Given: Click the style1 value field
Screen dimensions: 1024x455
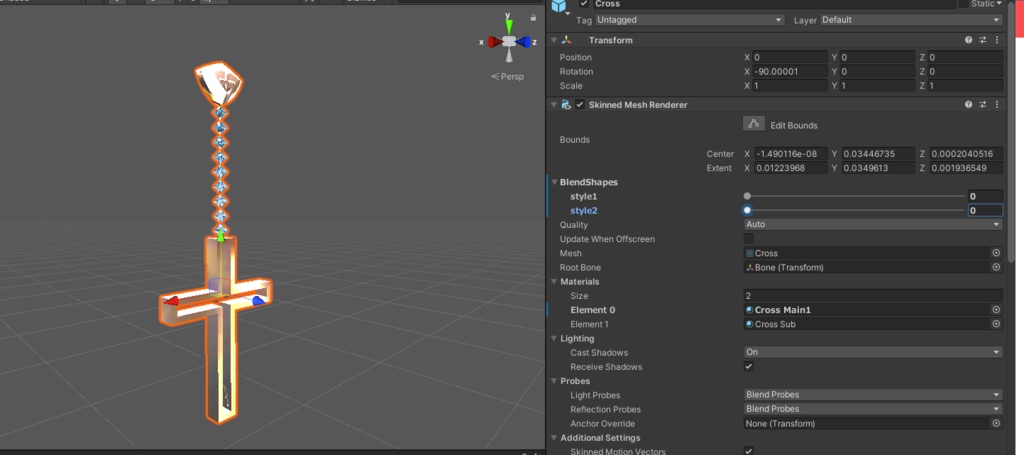Looking at the screenshot, I should 985,196.
